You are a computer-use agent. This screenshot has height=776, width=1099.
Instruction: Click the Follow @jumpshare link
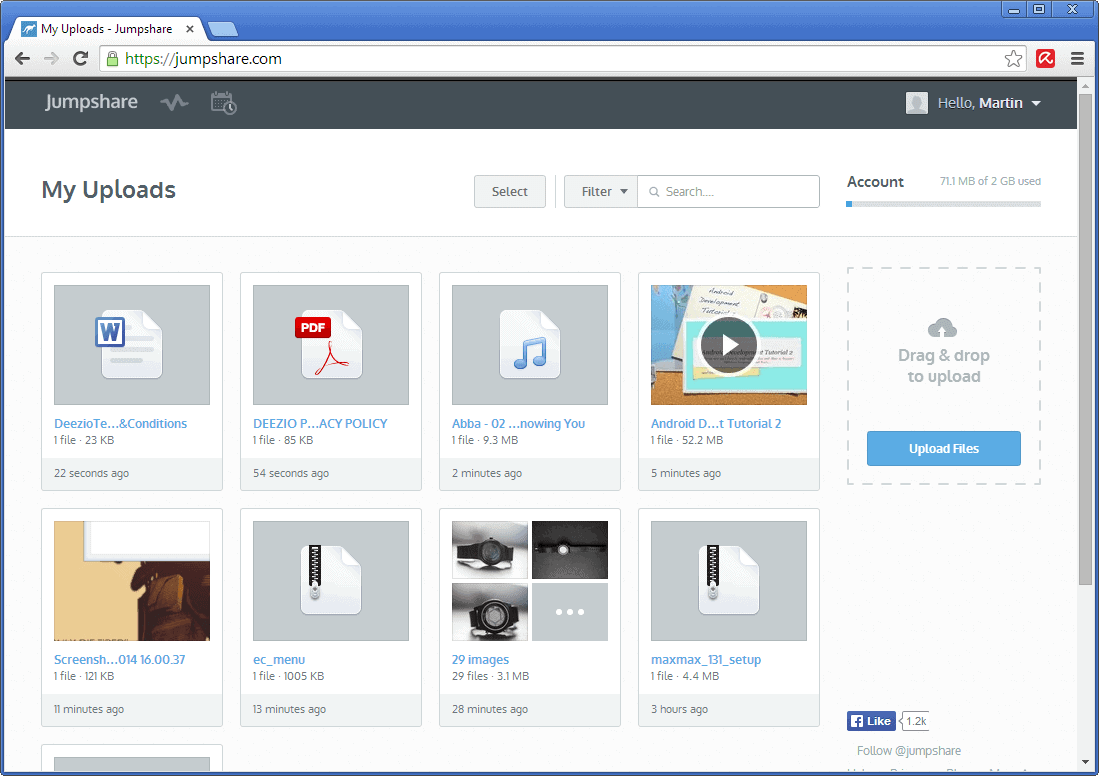[x=909, y=751]
